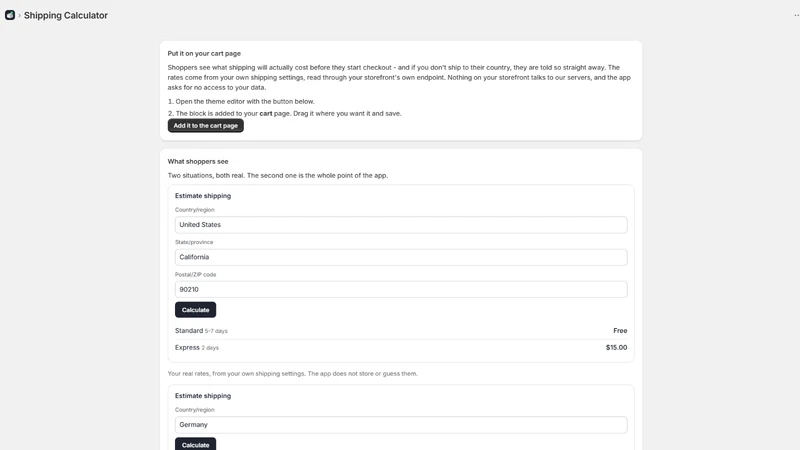The width and height of the screenshot is (800, 450).
Task: Open the Germany country/region field
Action: pyautogui.click(x=401, y=424)
